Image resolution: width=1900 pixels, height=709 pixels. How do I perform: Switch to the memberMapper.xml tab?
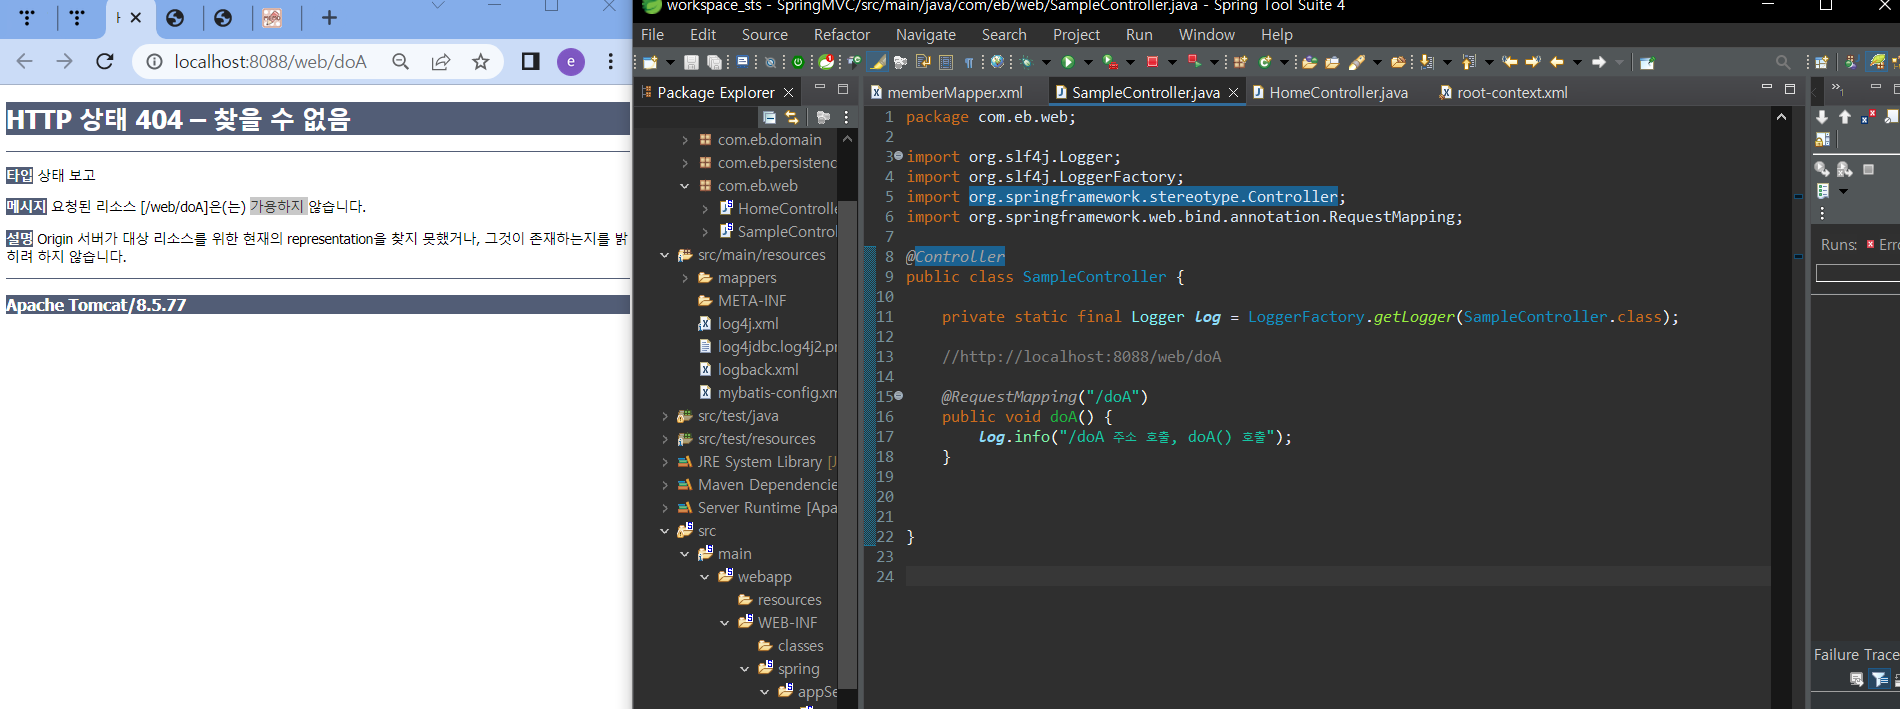[x=946, y=92]
